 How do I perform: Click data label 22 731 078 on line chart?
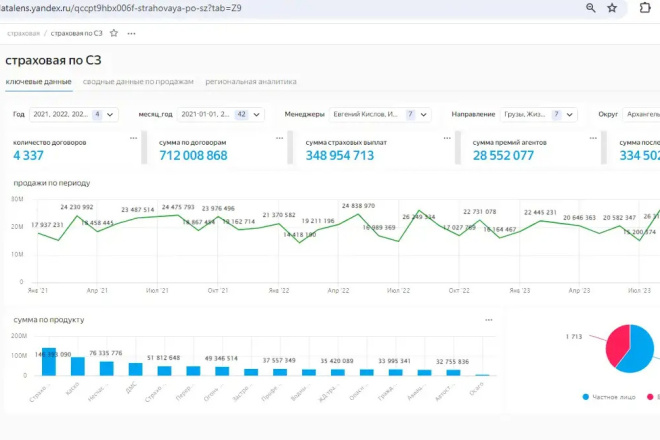(x=480, y=211)
